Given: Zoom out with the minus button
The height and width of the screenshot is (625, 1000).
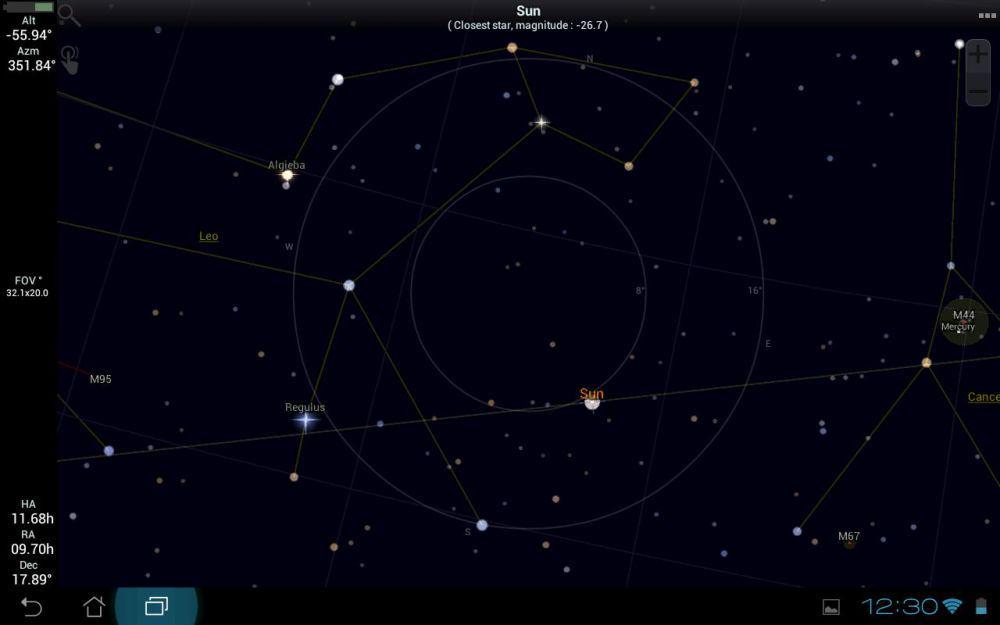Looking at the screenshot, I should (978, 91).
